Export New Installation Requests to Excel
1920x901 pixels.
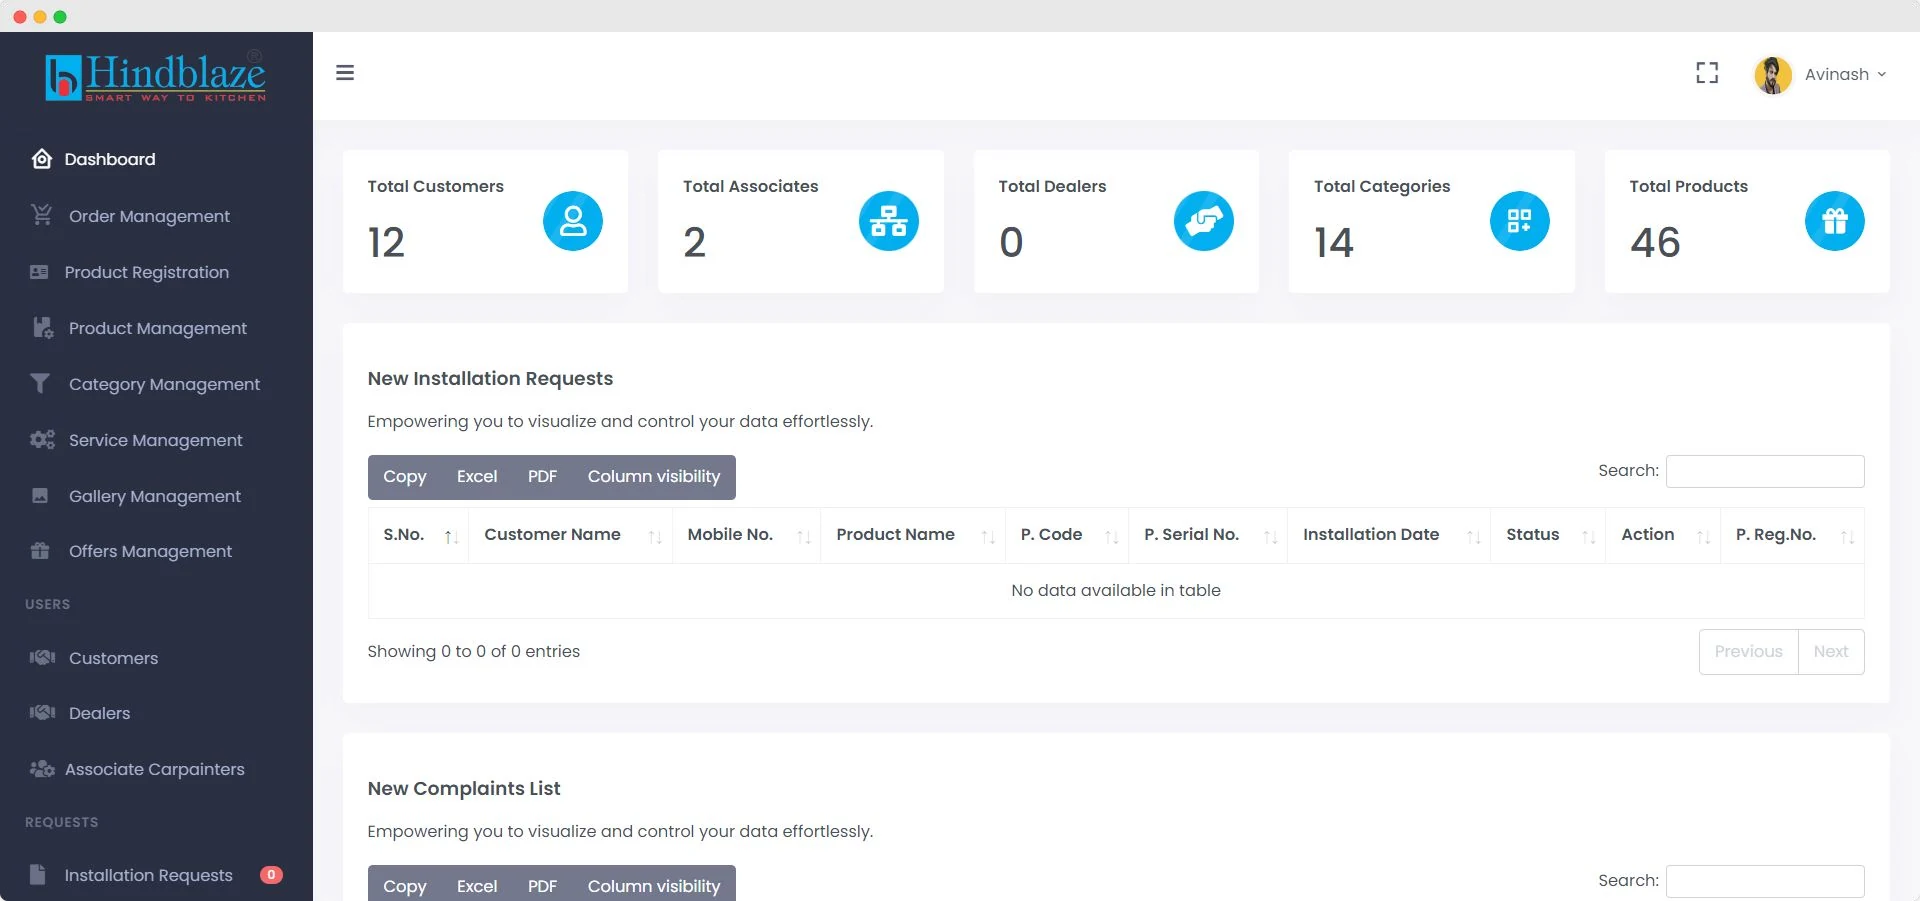click(x=477, y=477)
